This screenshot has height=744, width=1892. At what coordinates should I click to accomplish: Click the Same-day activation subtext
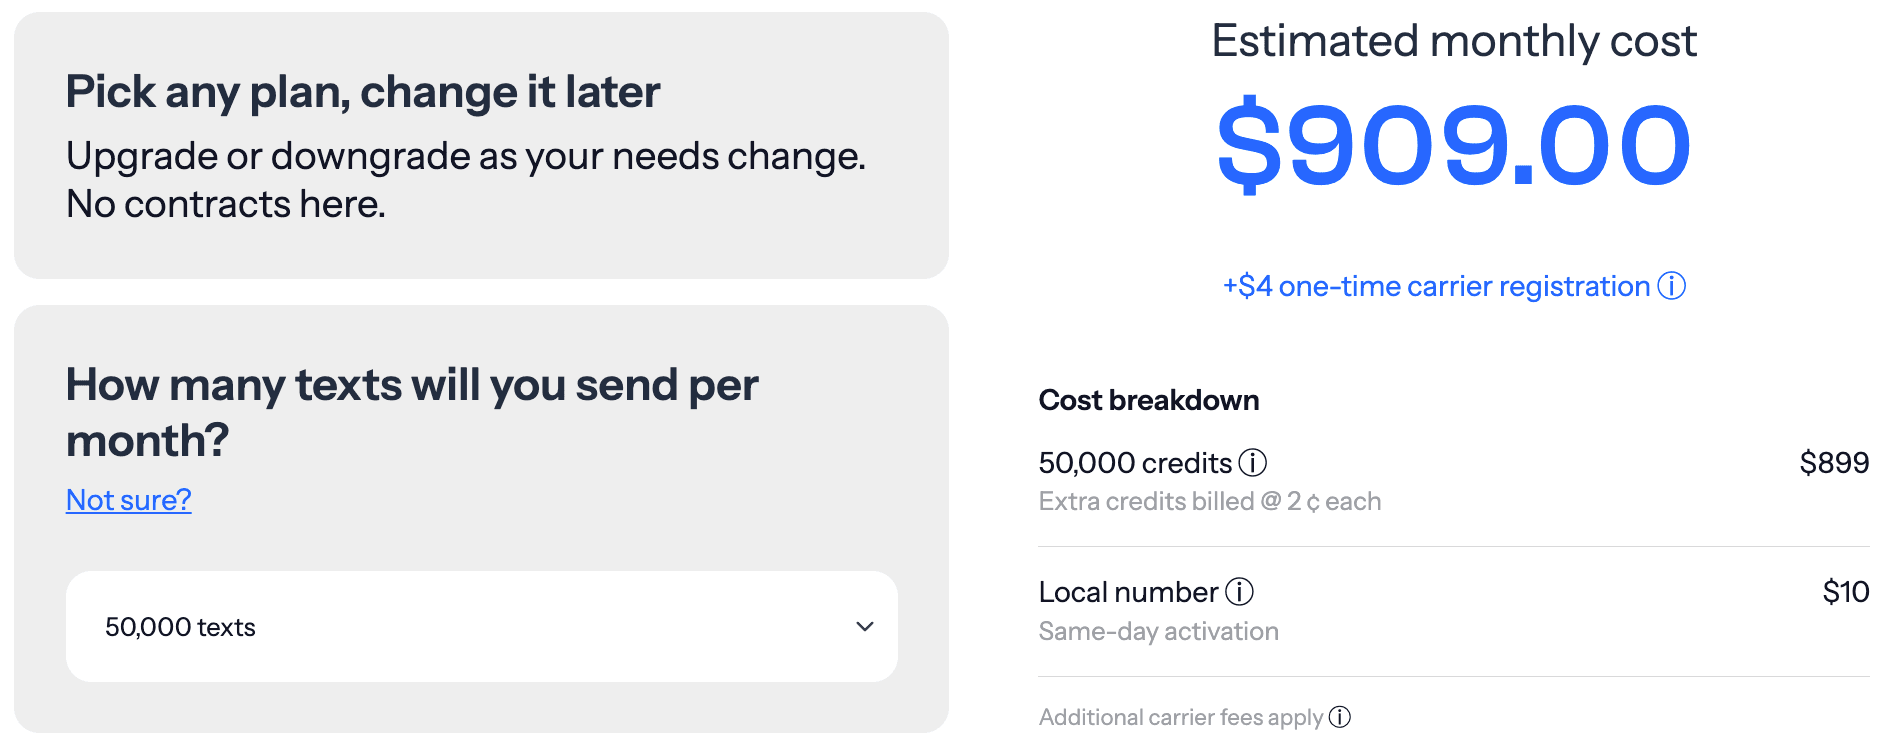tap(1159, 631)
